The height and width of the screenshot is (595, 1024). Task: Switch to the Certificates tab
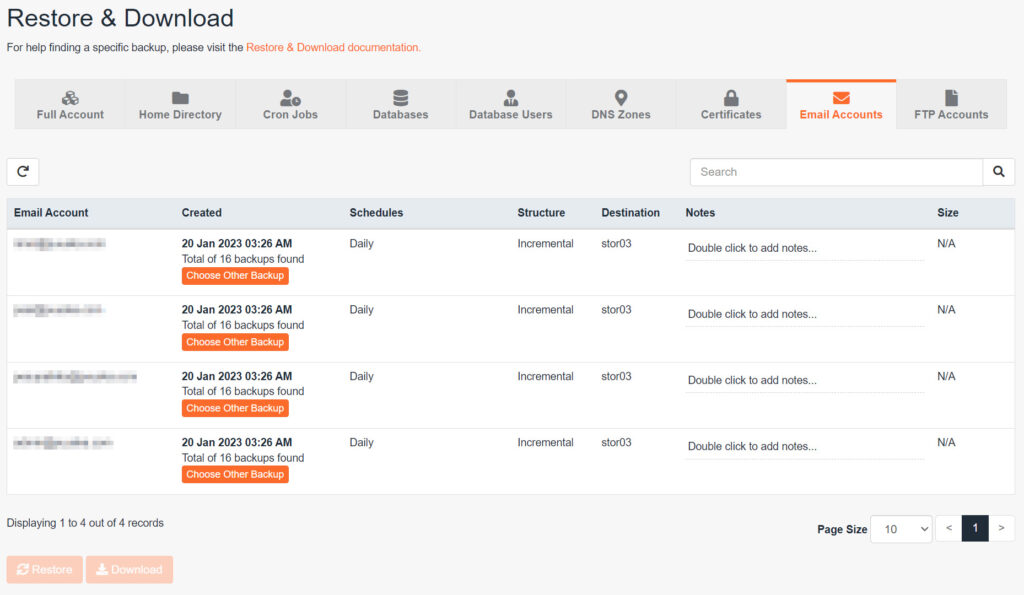731,105
